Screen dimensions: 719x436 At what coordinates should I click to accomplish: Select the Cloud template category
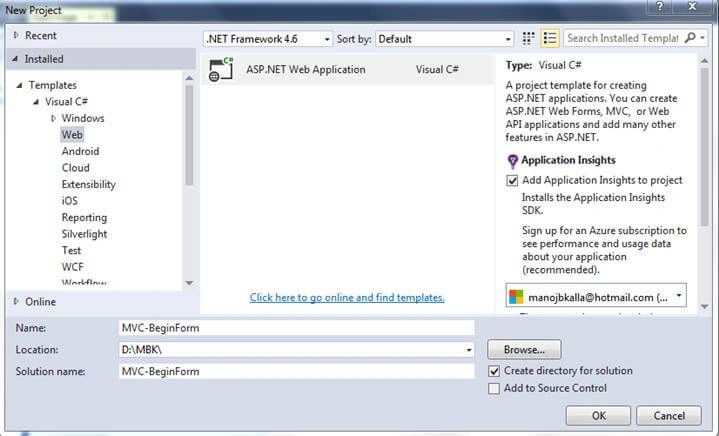click(76, 168)
